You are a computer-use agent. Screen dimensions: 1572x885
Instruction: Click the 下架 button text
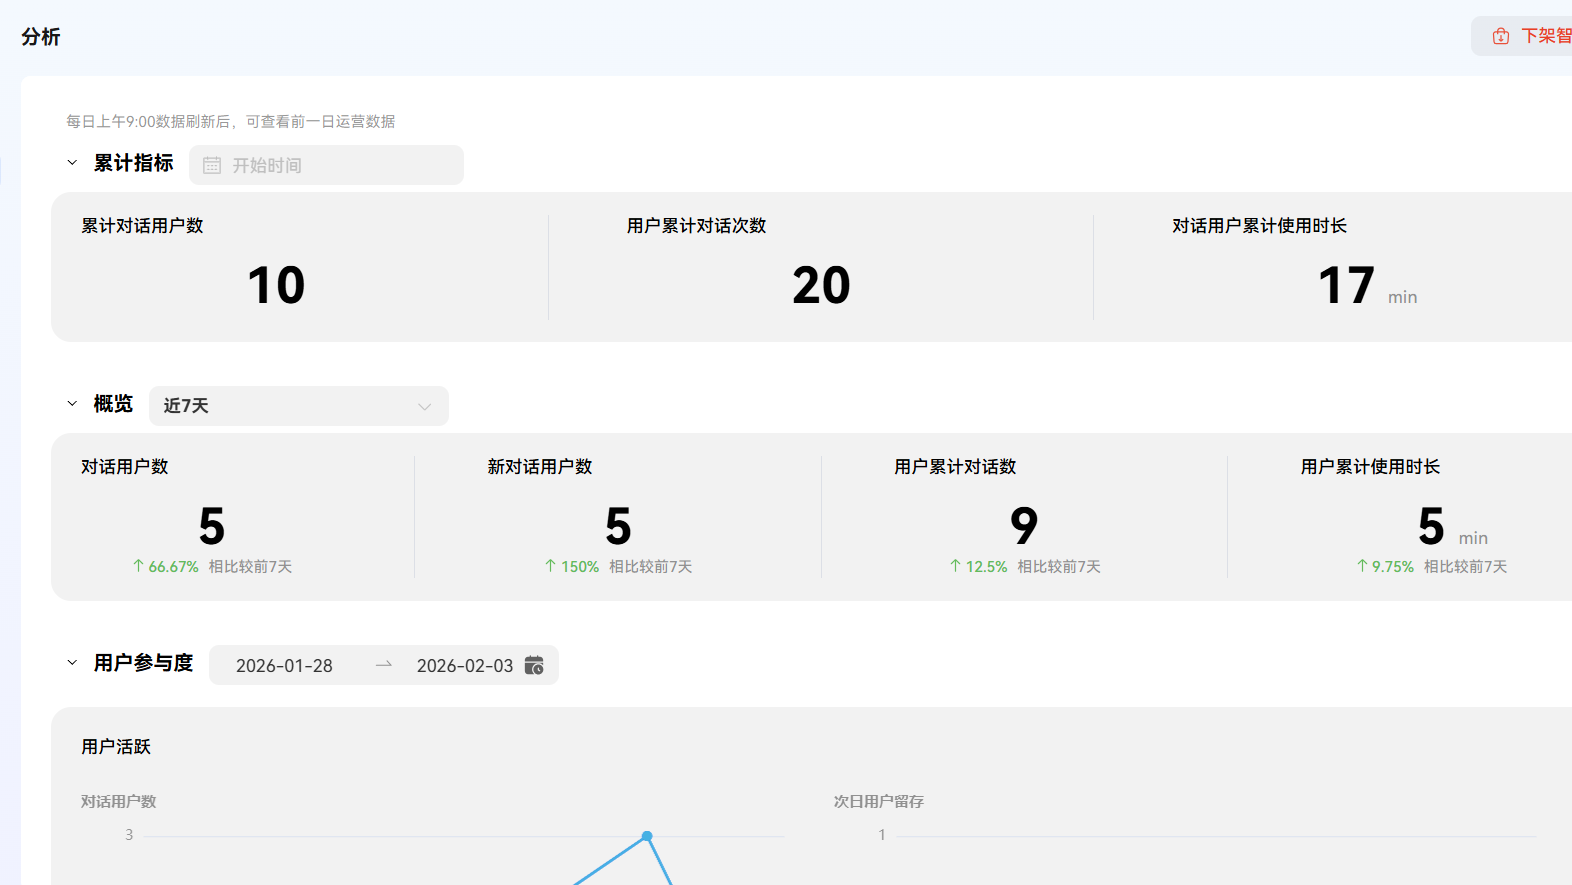click(x=1545, y=37)
